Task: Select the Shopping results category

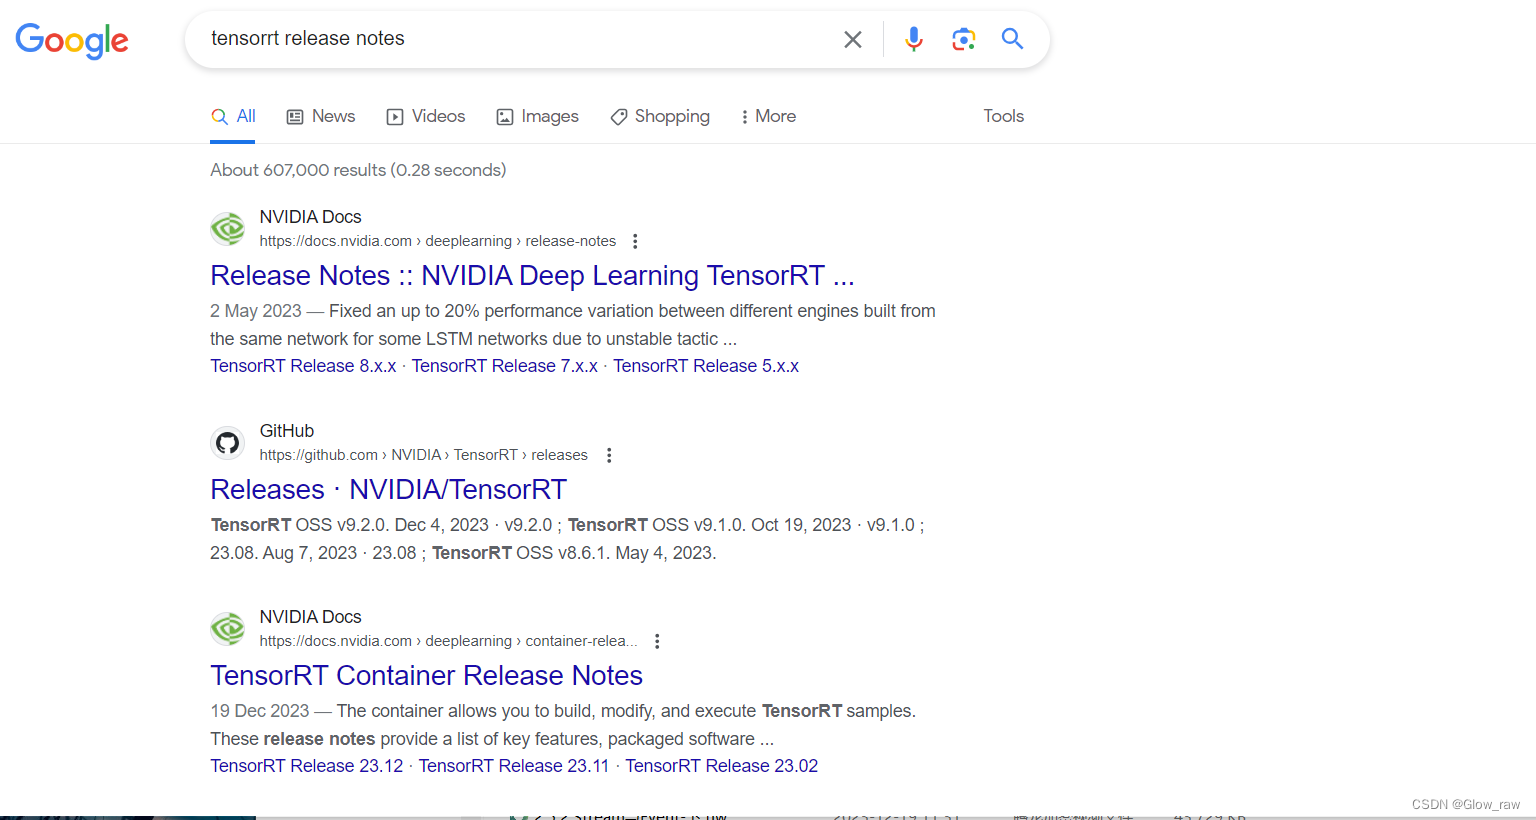Action: point(660,116)
